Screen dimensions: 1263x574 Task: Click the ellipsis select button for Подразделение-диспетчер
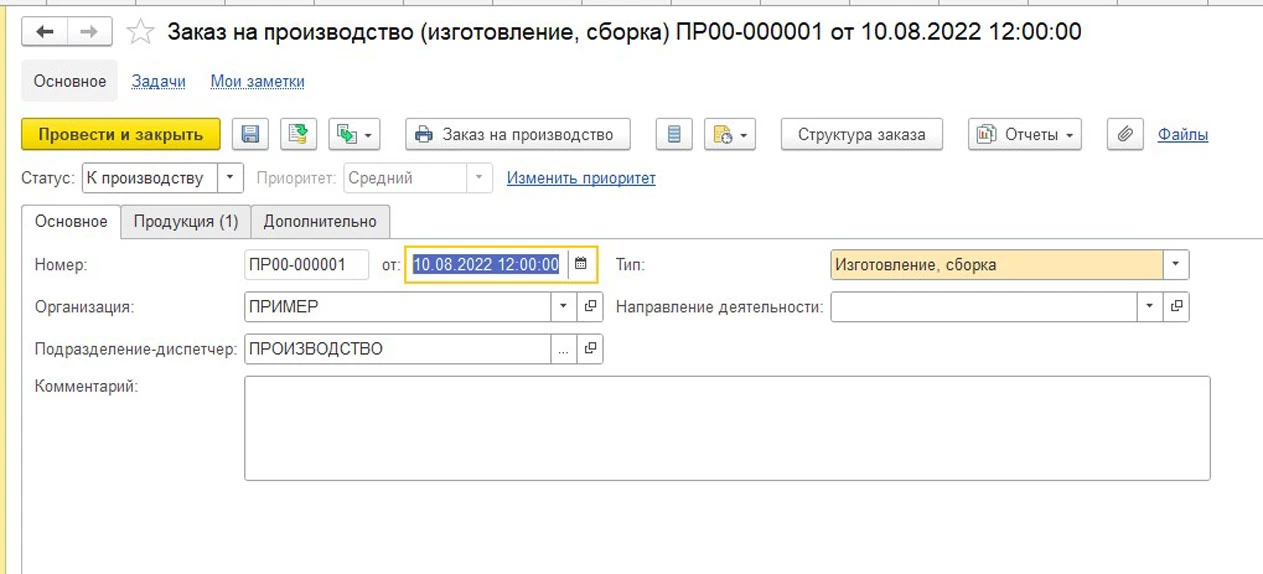(x=564, y=349)
